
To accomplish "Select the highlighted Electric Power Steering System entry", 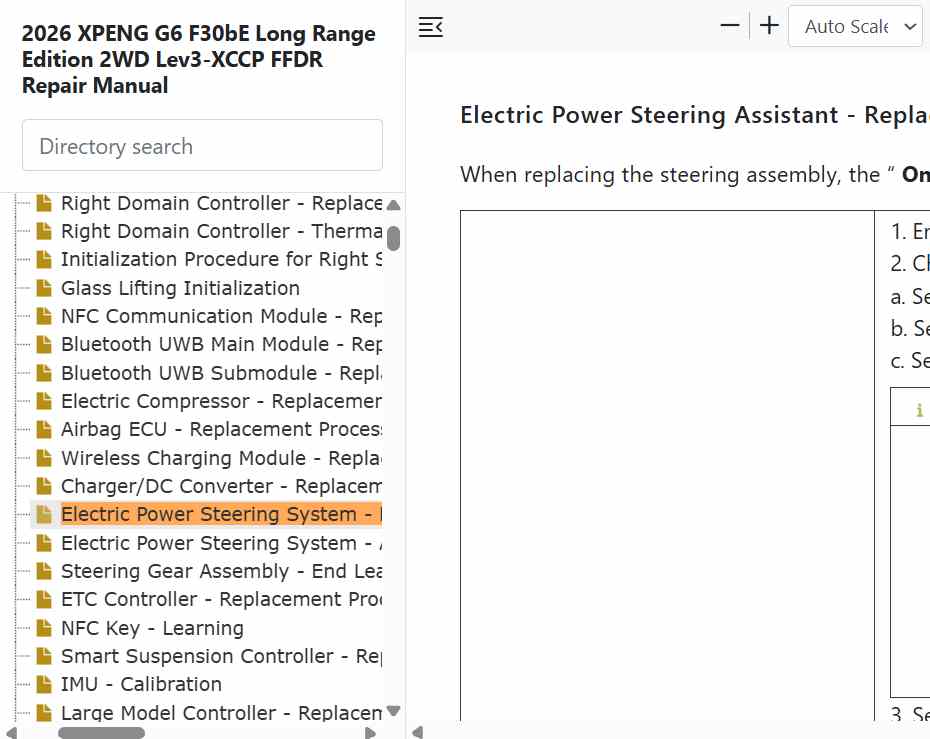I will pos(221,514).
